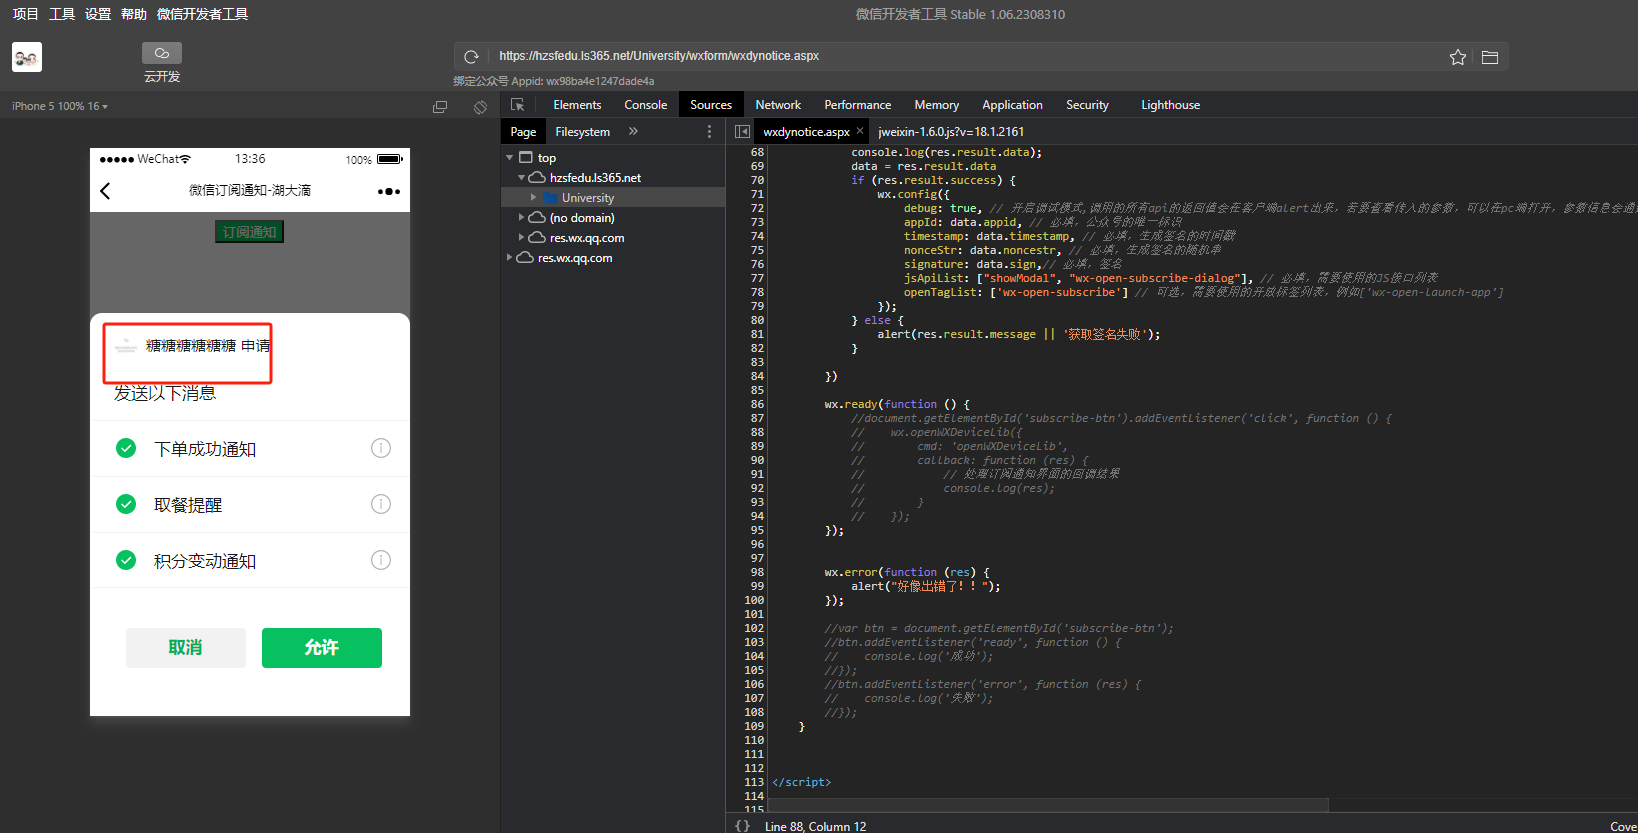Expand the (no domain) tree node
The image size is (1638, 833).
point(522,218)
